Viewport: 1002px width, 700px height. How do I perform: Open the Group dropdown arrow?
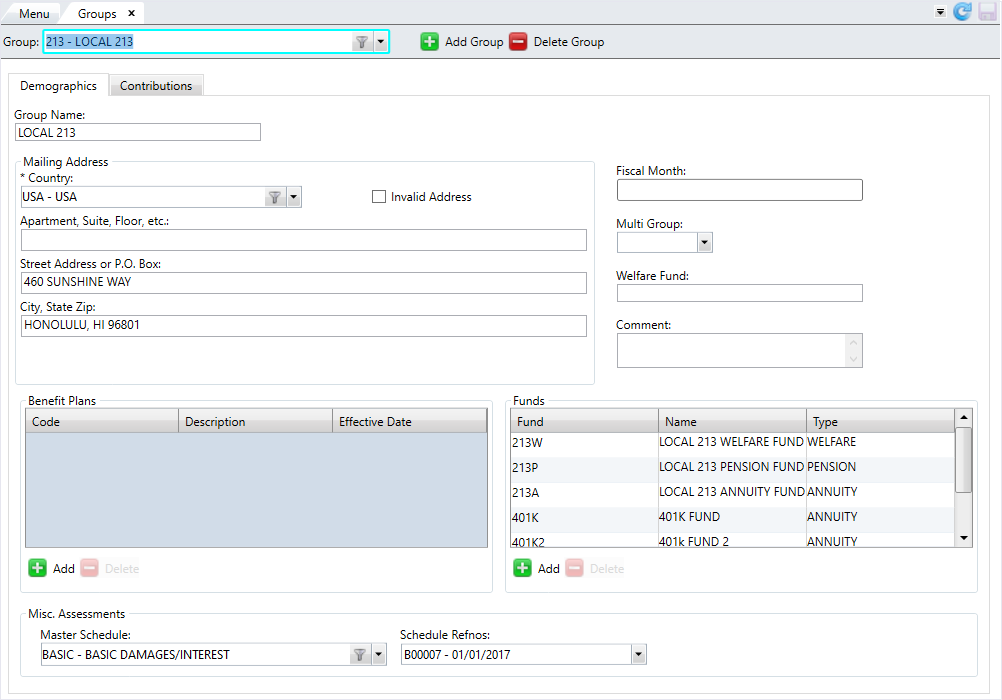coord(380,42)
